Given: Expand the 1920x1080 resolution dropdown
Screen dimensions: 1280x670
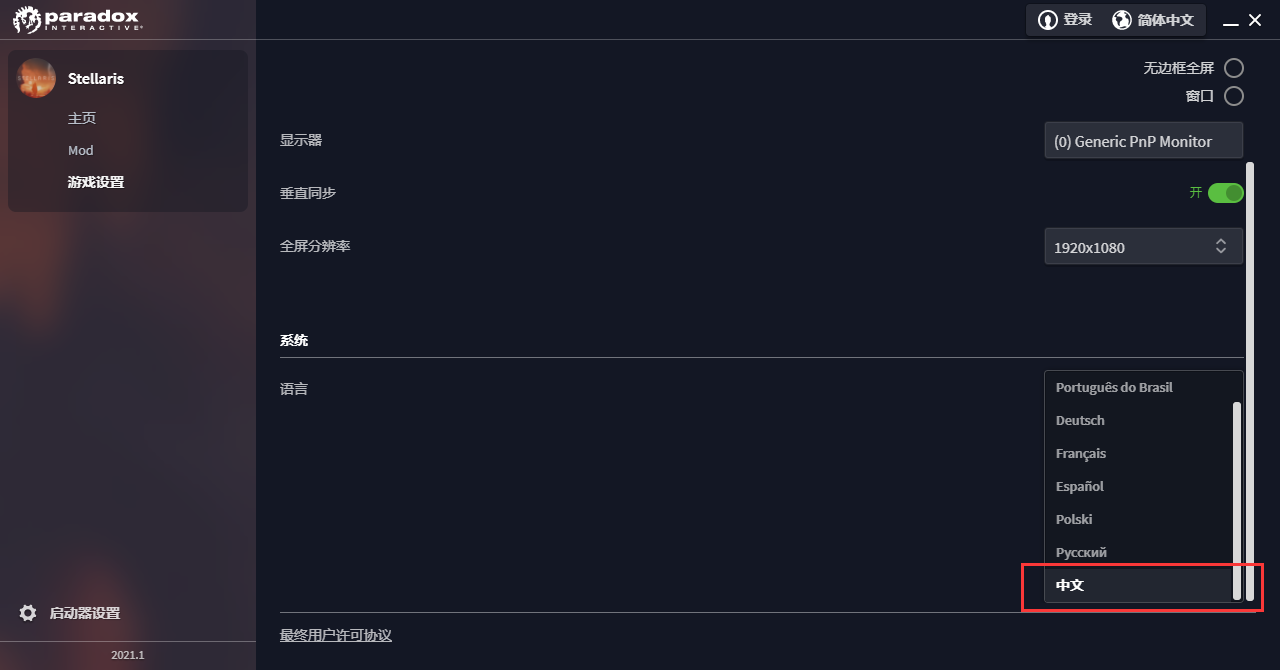Looking at the screenshot, I should click(x=1143, y=247).
